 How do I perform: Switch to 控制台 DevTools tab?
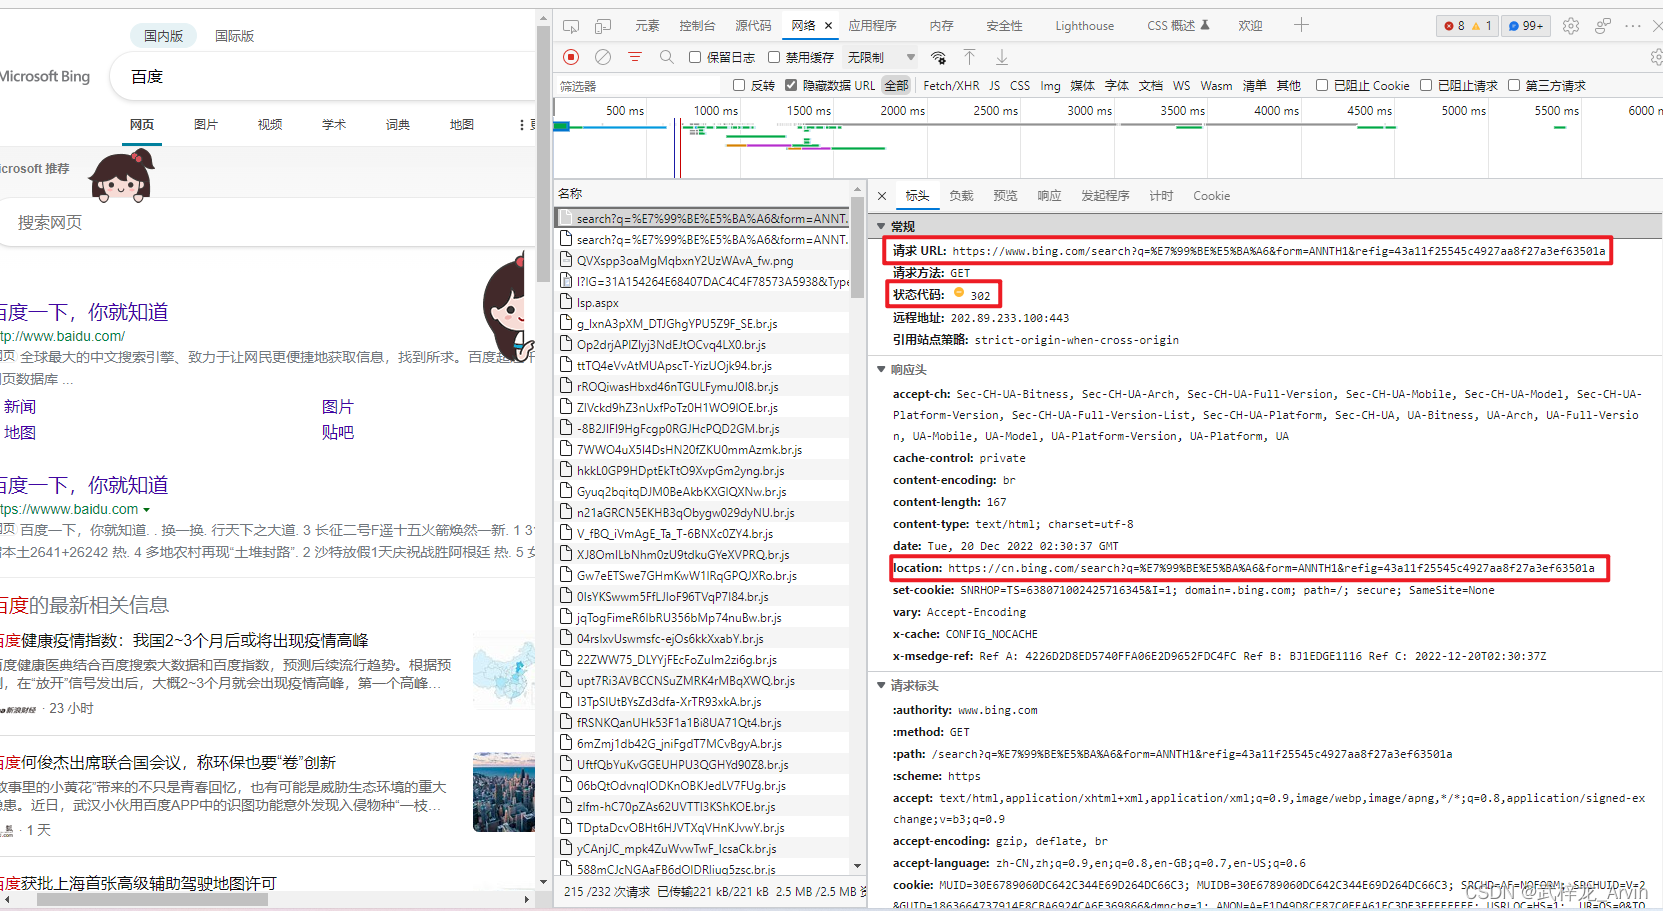pyautogui.click(x=697, y=26)
